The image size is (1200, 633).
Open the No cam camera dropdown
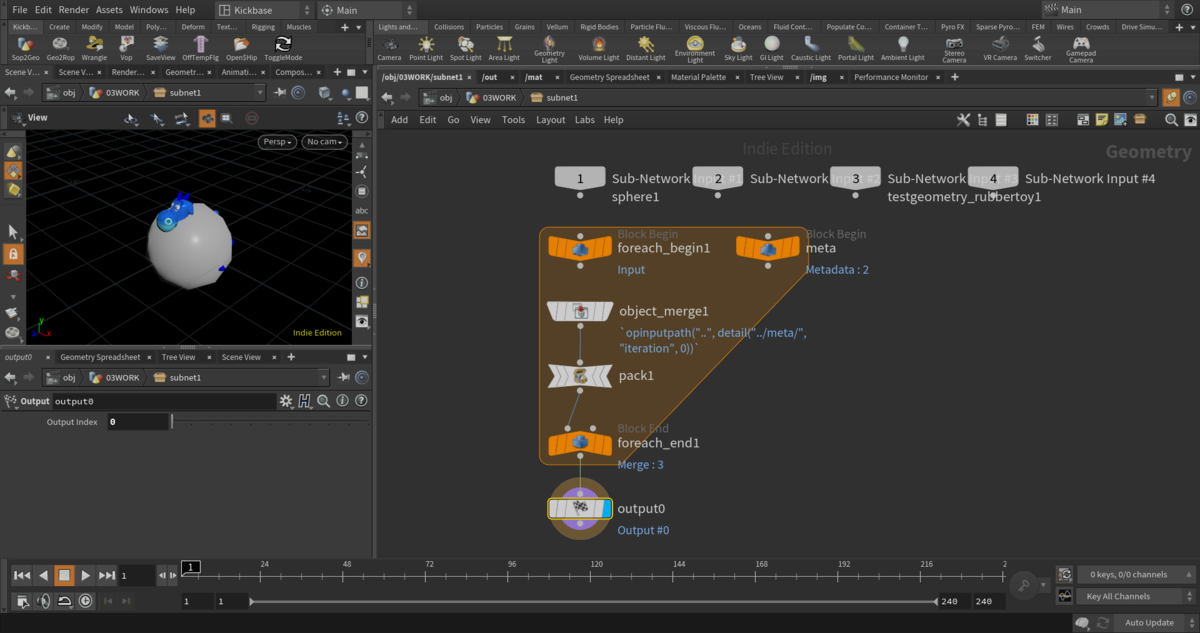pos(325,142)
